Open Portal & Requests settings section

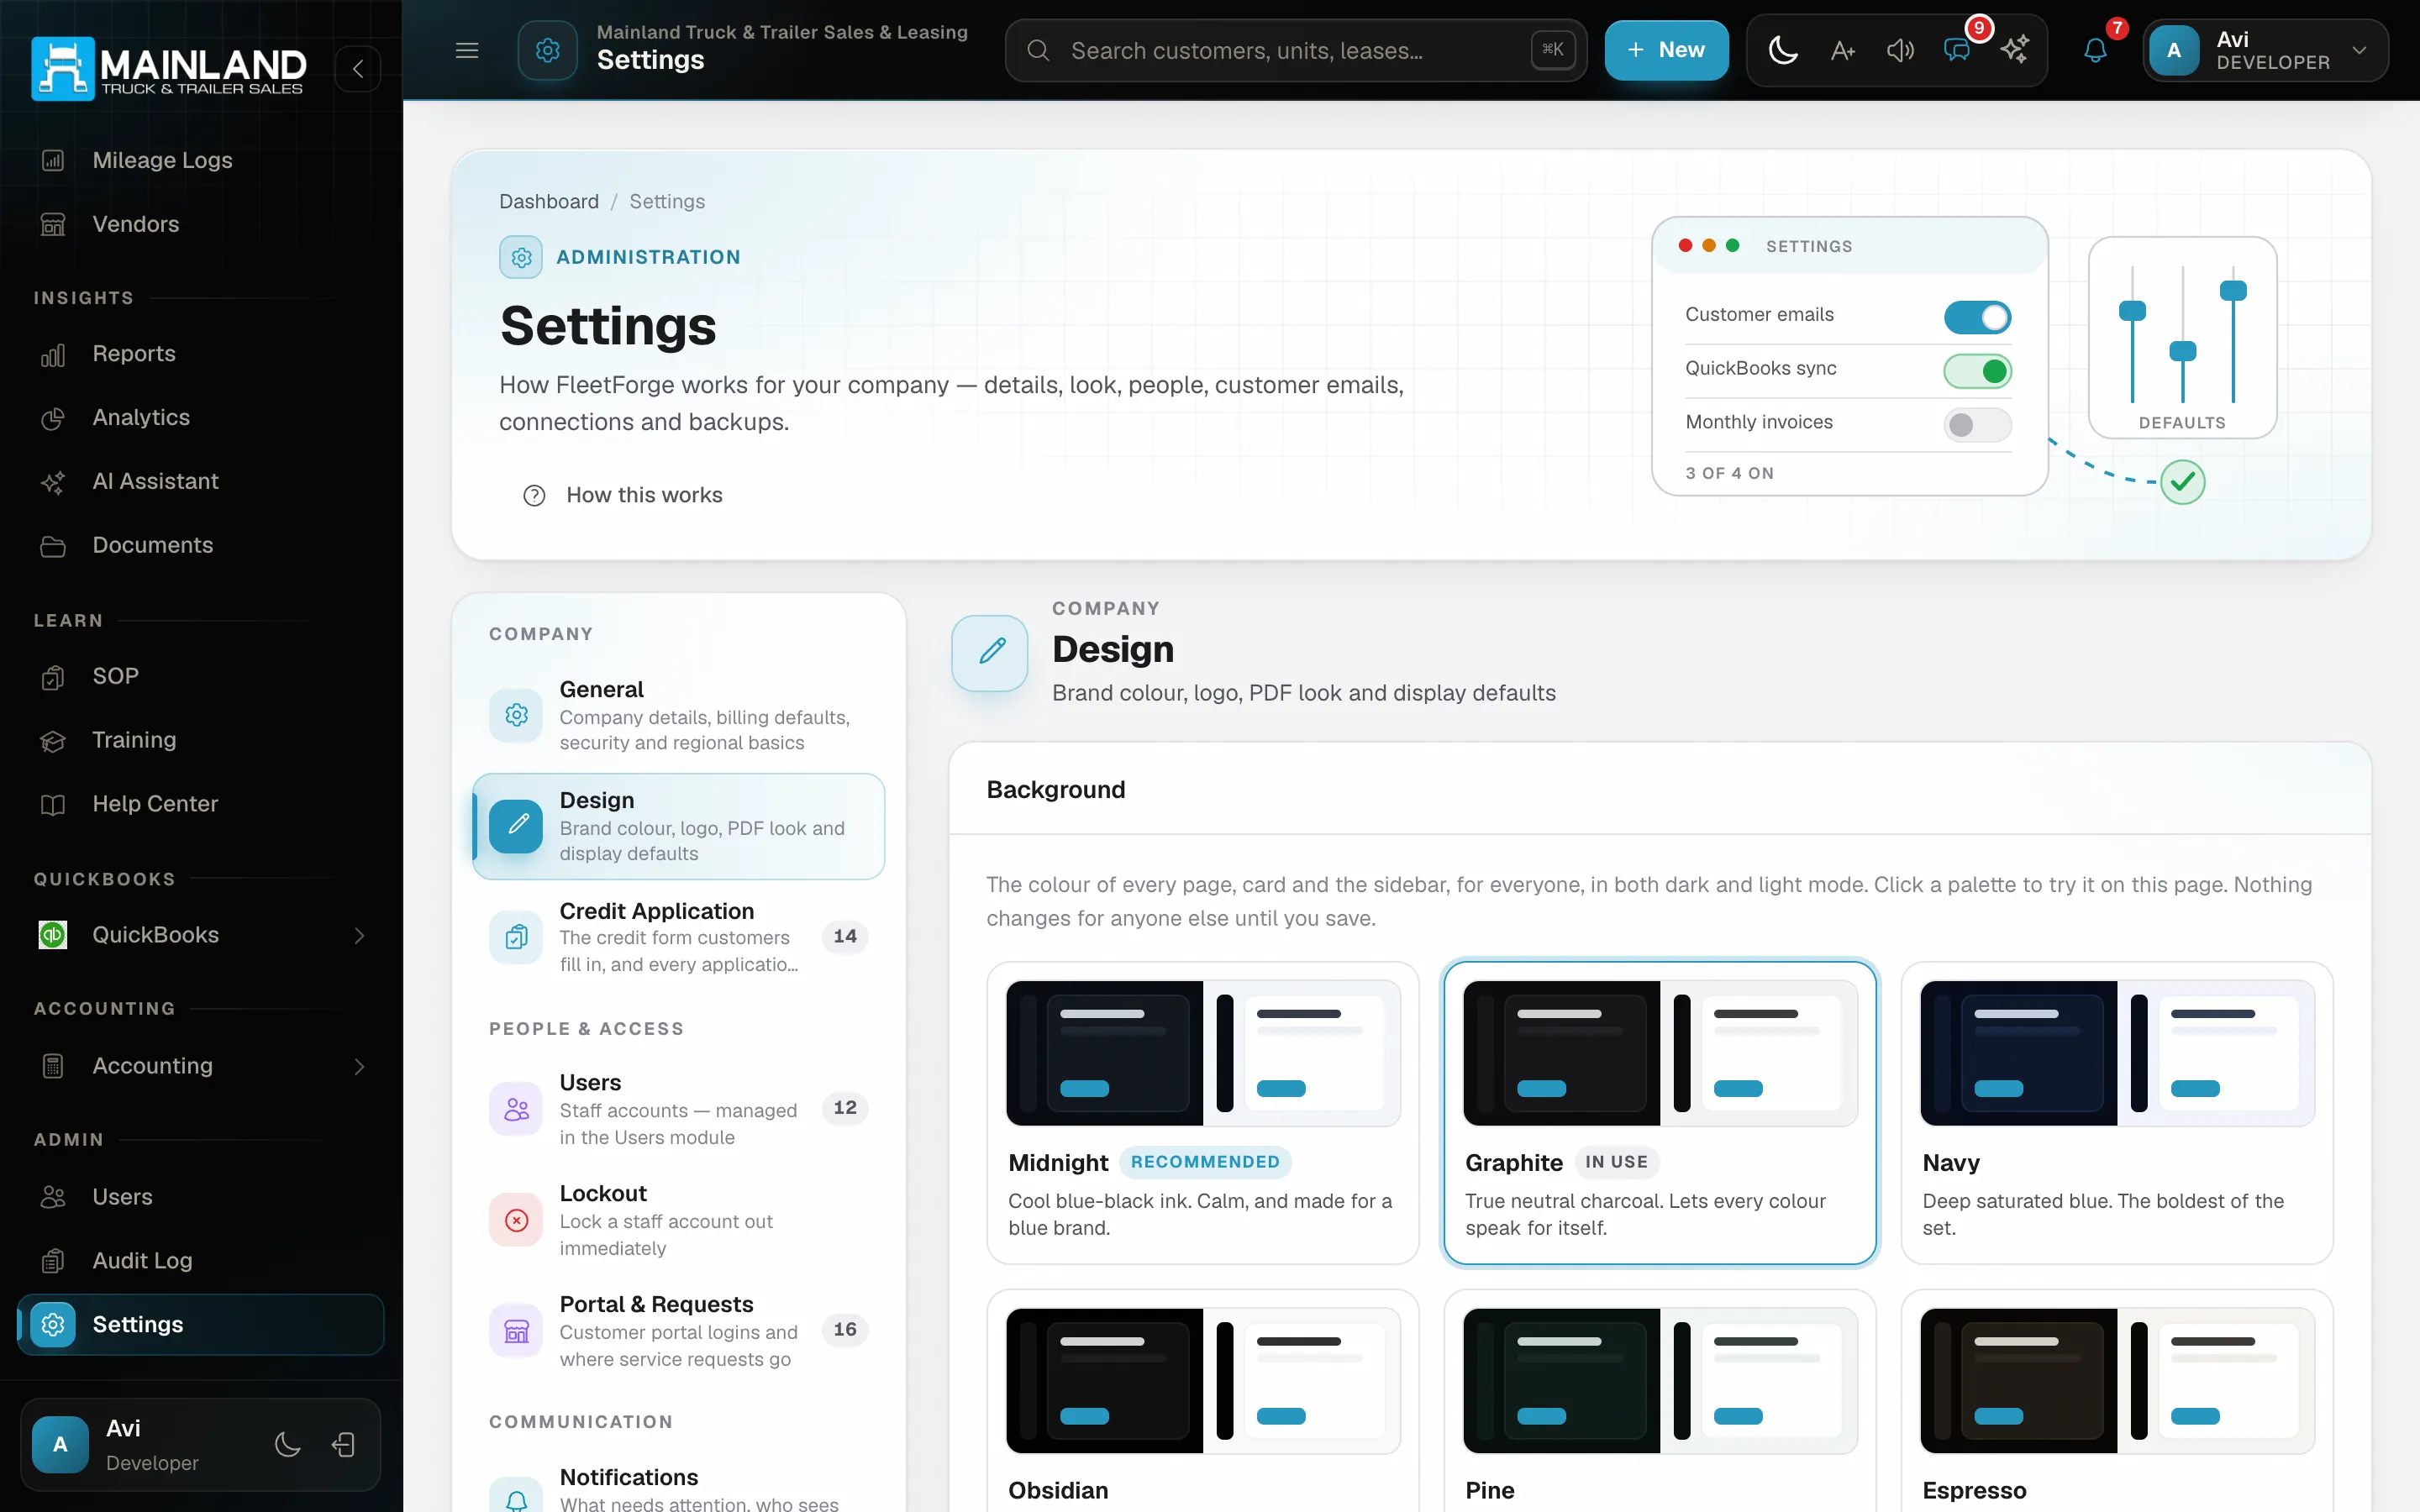point(679,1332)
